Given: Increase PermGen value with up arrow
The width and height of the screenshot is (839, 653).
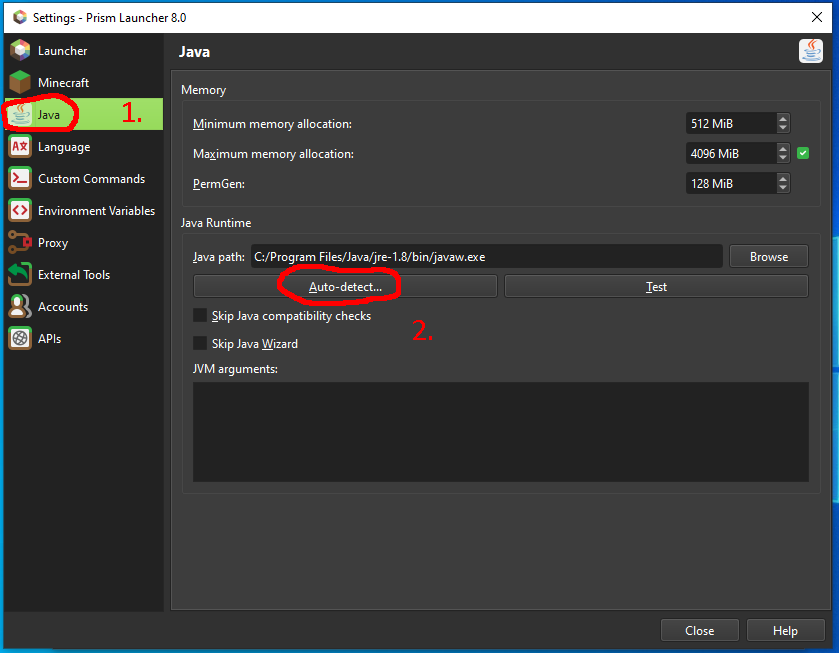Looking at the screenshot, I should (783, 179).
